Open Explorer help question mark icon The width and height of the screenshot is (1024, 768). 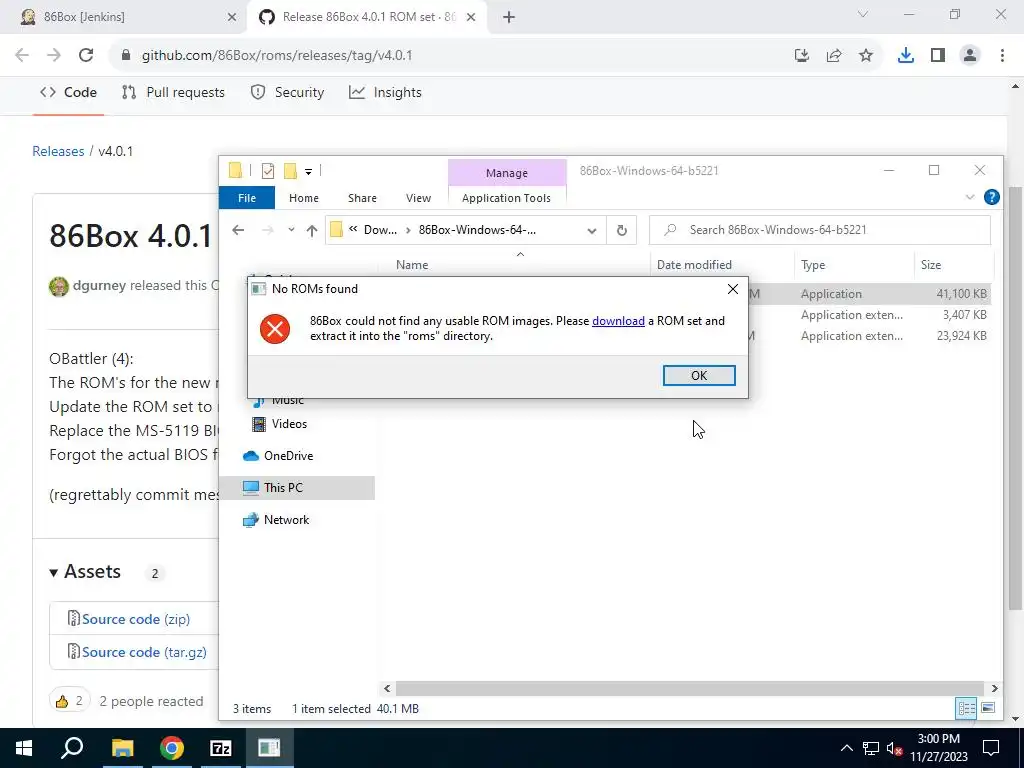tap(991, 197)
